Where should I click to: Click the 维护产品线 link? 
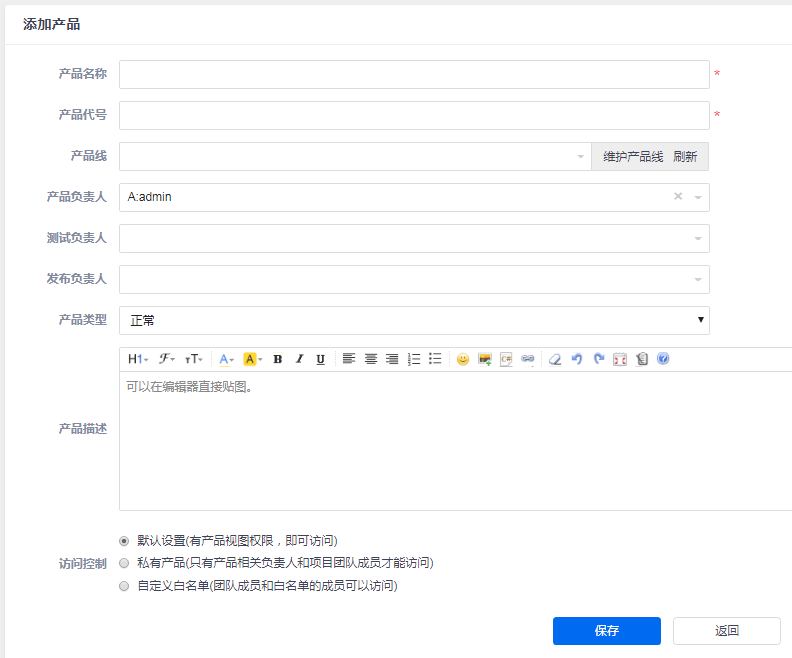pos(633,157)
